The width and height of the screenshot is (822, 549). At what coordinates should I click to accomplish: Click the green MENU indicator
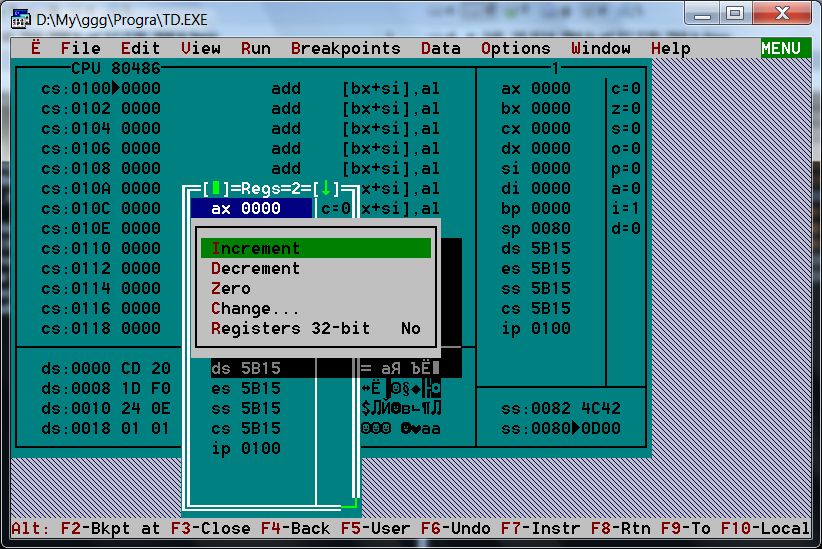pos(781,48)
